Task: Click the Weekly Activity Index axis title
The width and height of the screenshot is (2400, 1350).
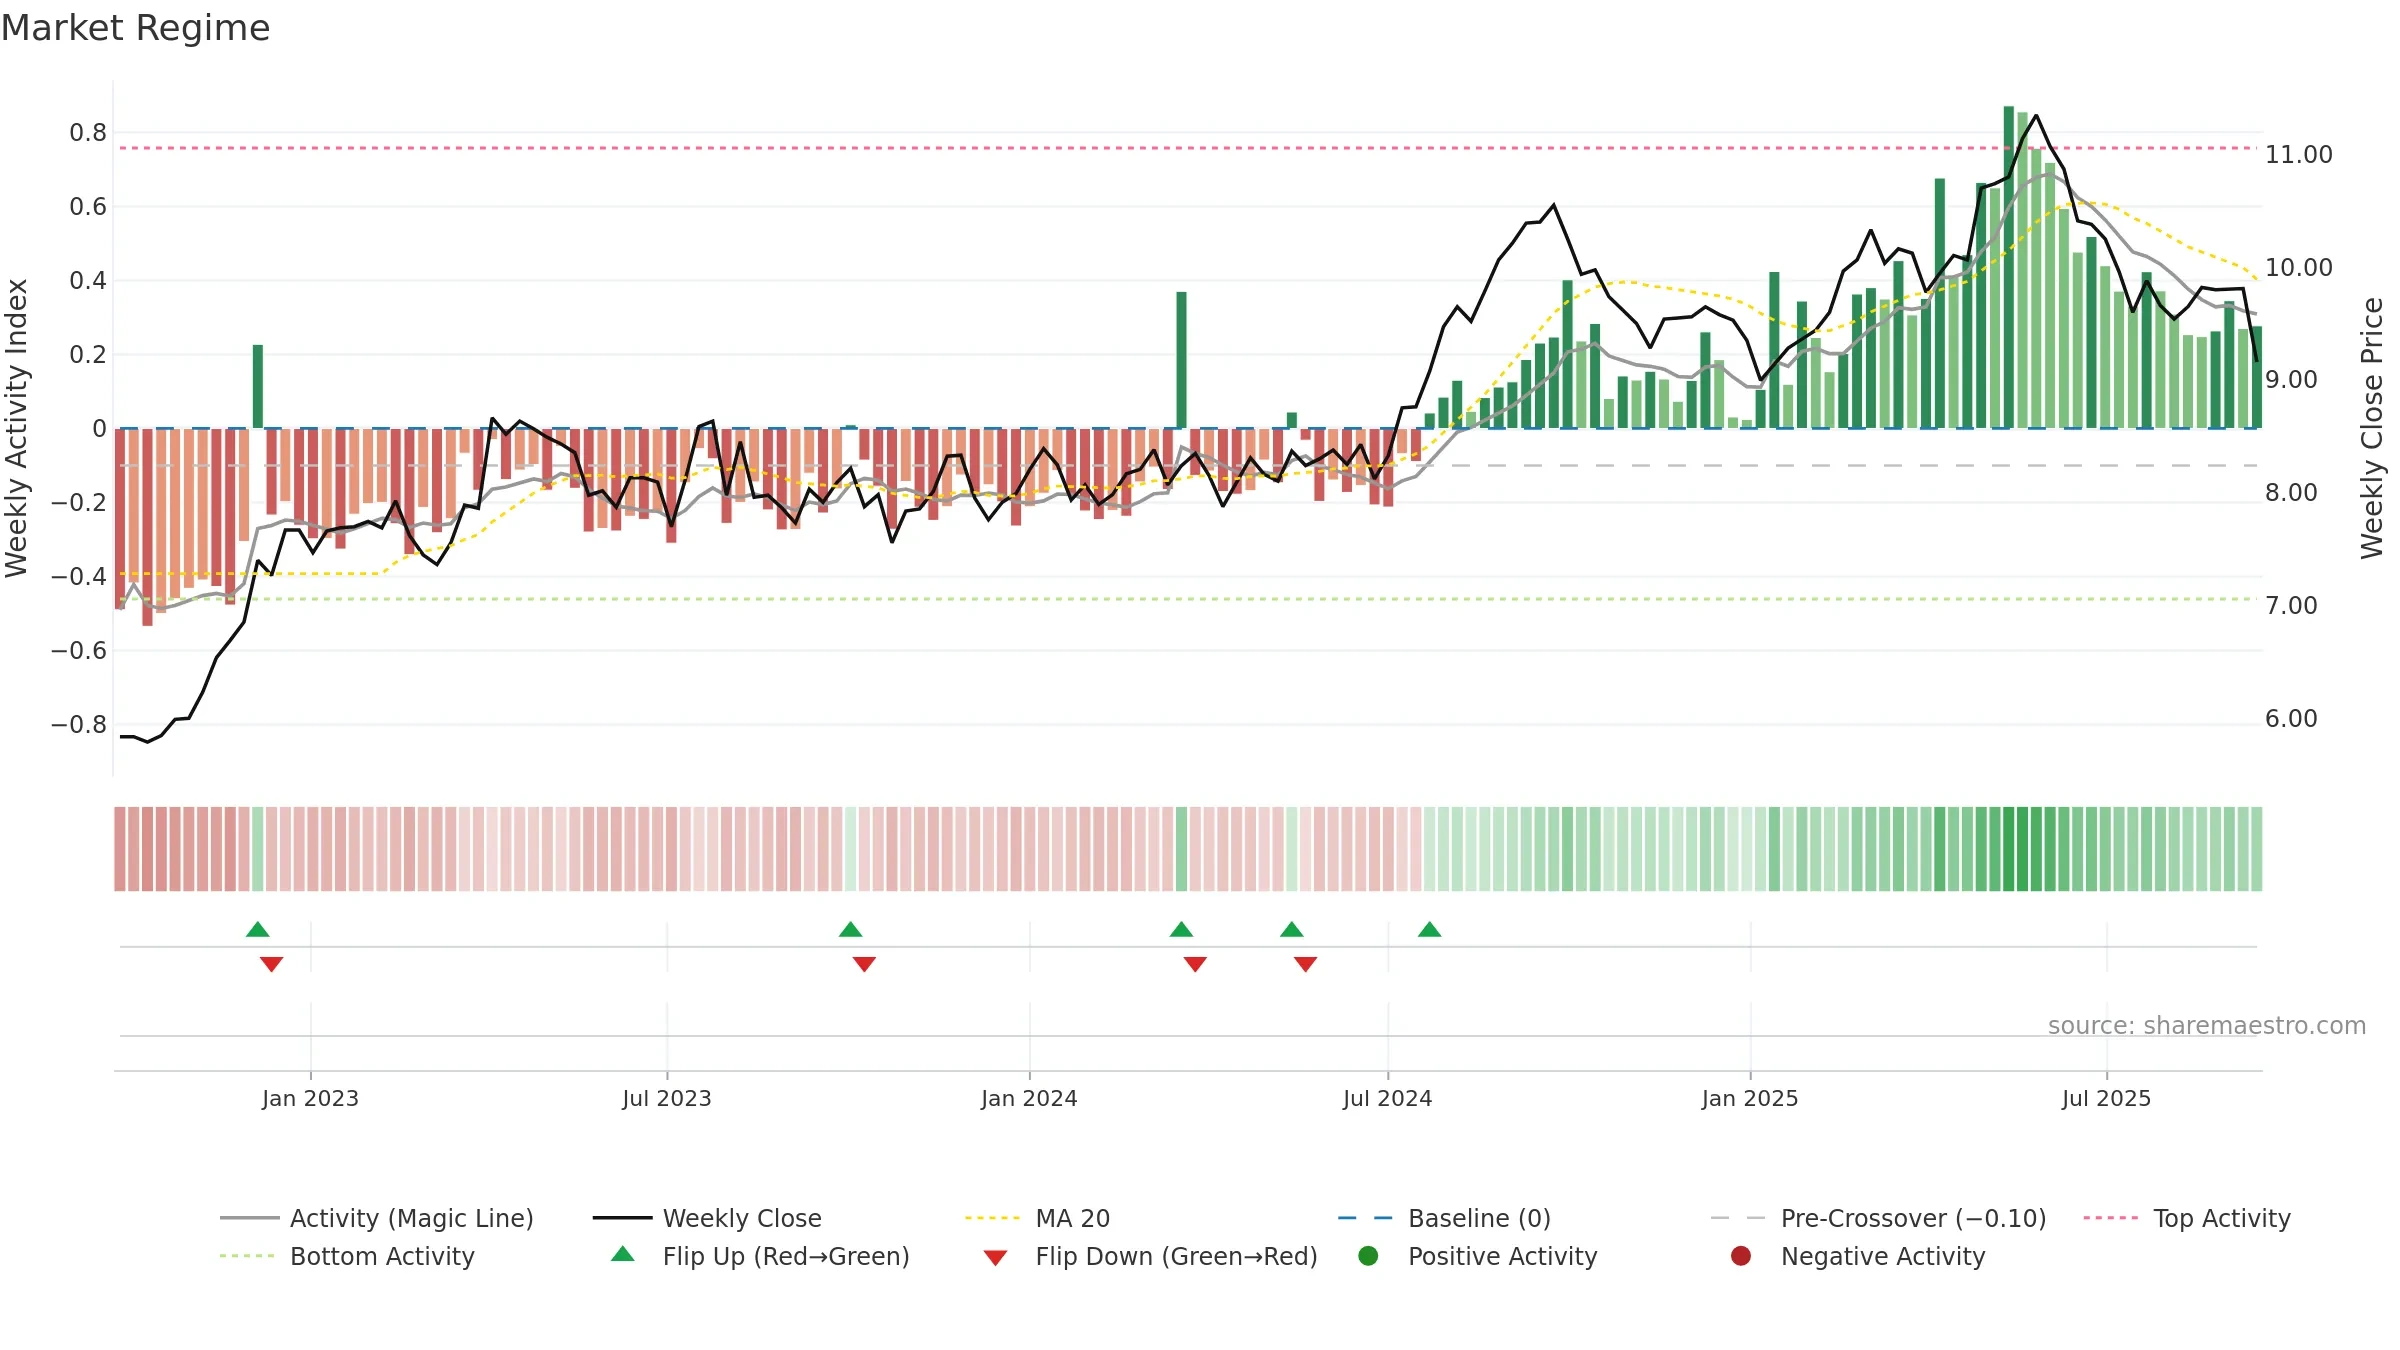Action: tap(17, 428)
